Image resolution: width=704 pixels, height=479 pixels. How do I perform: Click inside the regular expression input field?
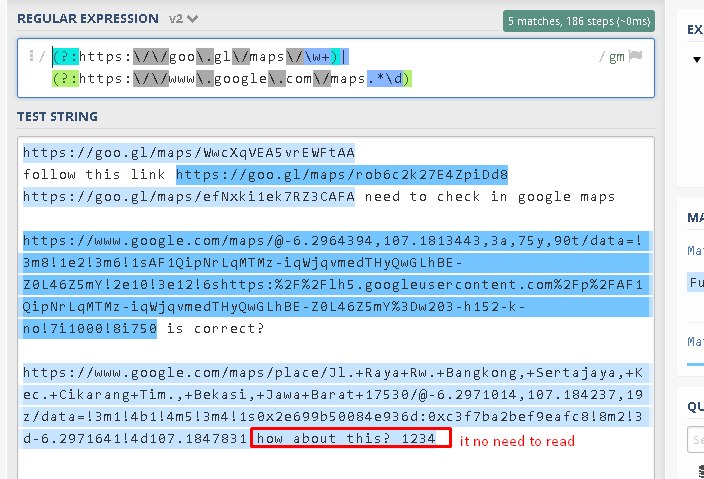click(336, 68)
